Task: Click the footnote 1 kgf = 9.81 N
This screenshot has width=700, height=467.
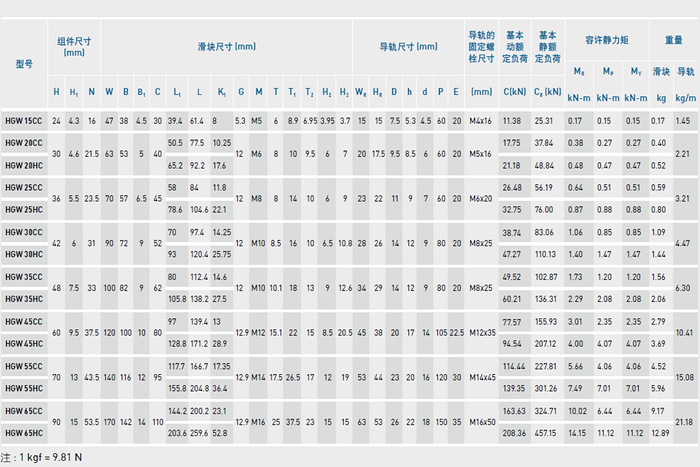Action: [x=49, y=457]
